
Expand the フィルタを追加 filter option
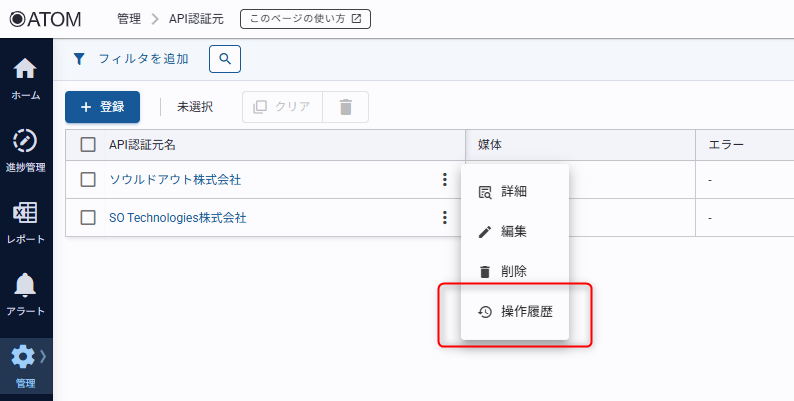[x=131, y=59]
